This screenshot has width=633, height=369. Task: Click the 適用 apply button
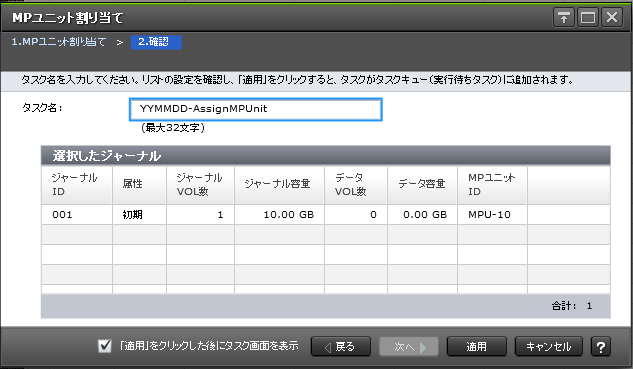coord(477,346)
